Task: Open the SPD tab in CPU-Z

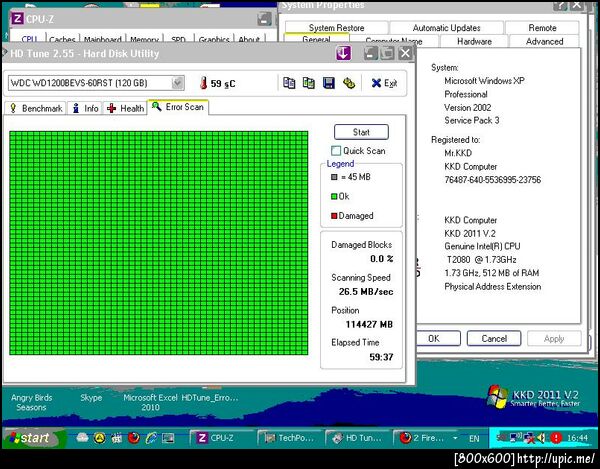Action: [x=178, y=39]
